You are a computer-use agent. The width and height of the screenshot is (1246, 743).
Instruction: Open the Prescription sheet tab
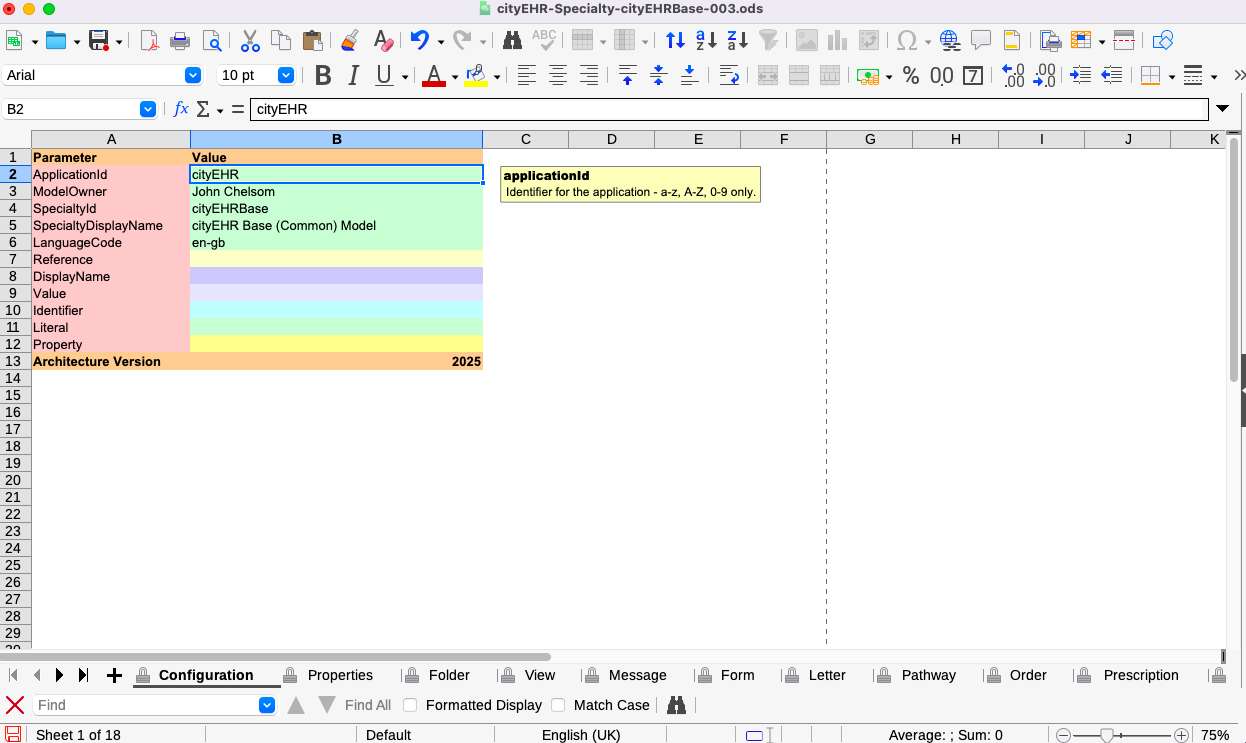coord(1141,675)
